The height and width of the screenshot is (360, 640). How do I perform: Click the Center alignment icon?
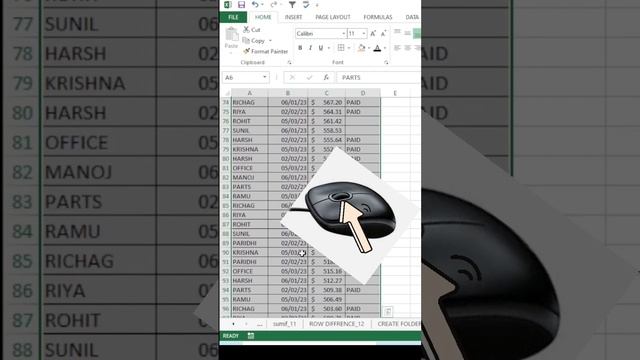tap(407, 48)
